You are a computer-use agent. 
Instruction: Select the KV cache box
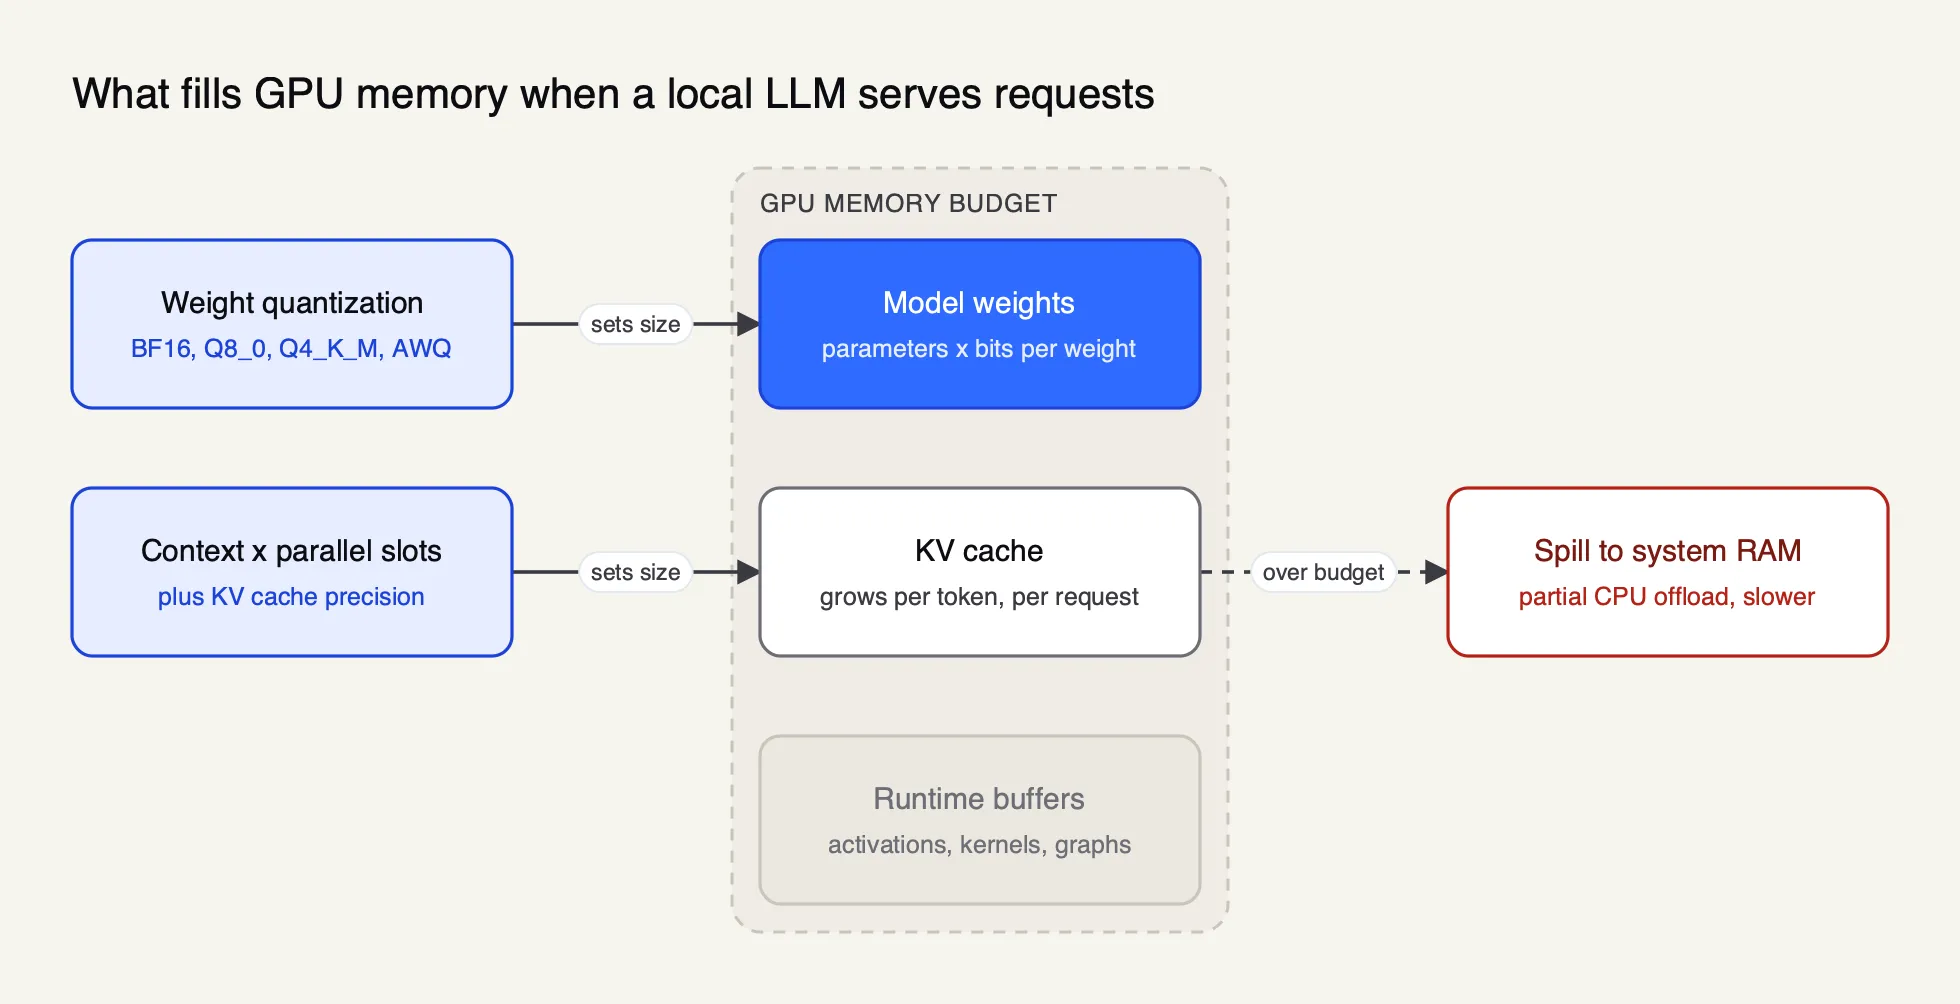[980, 572]
